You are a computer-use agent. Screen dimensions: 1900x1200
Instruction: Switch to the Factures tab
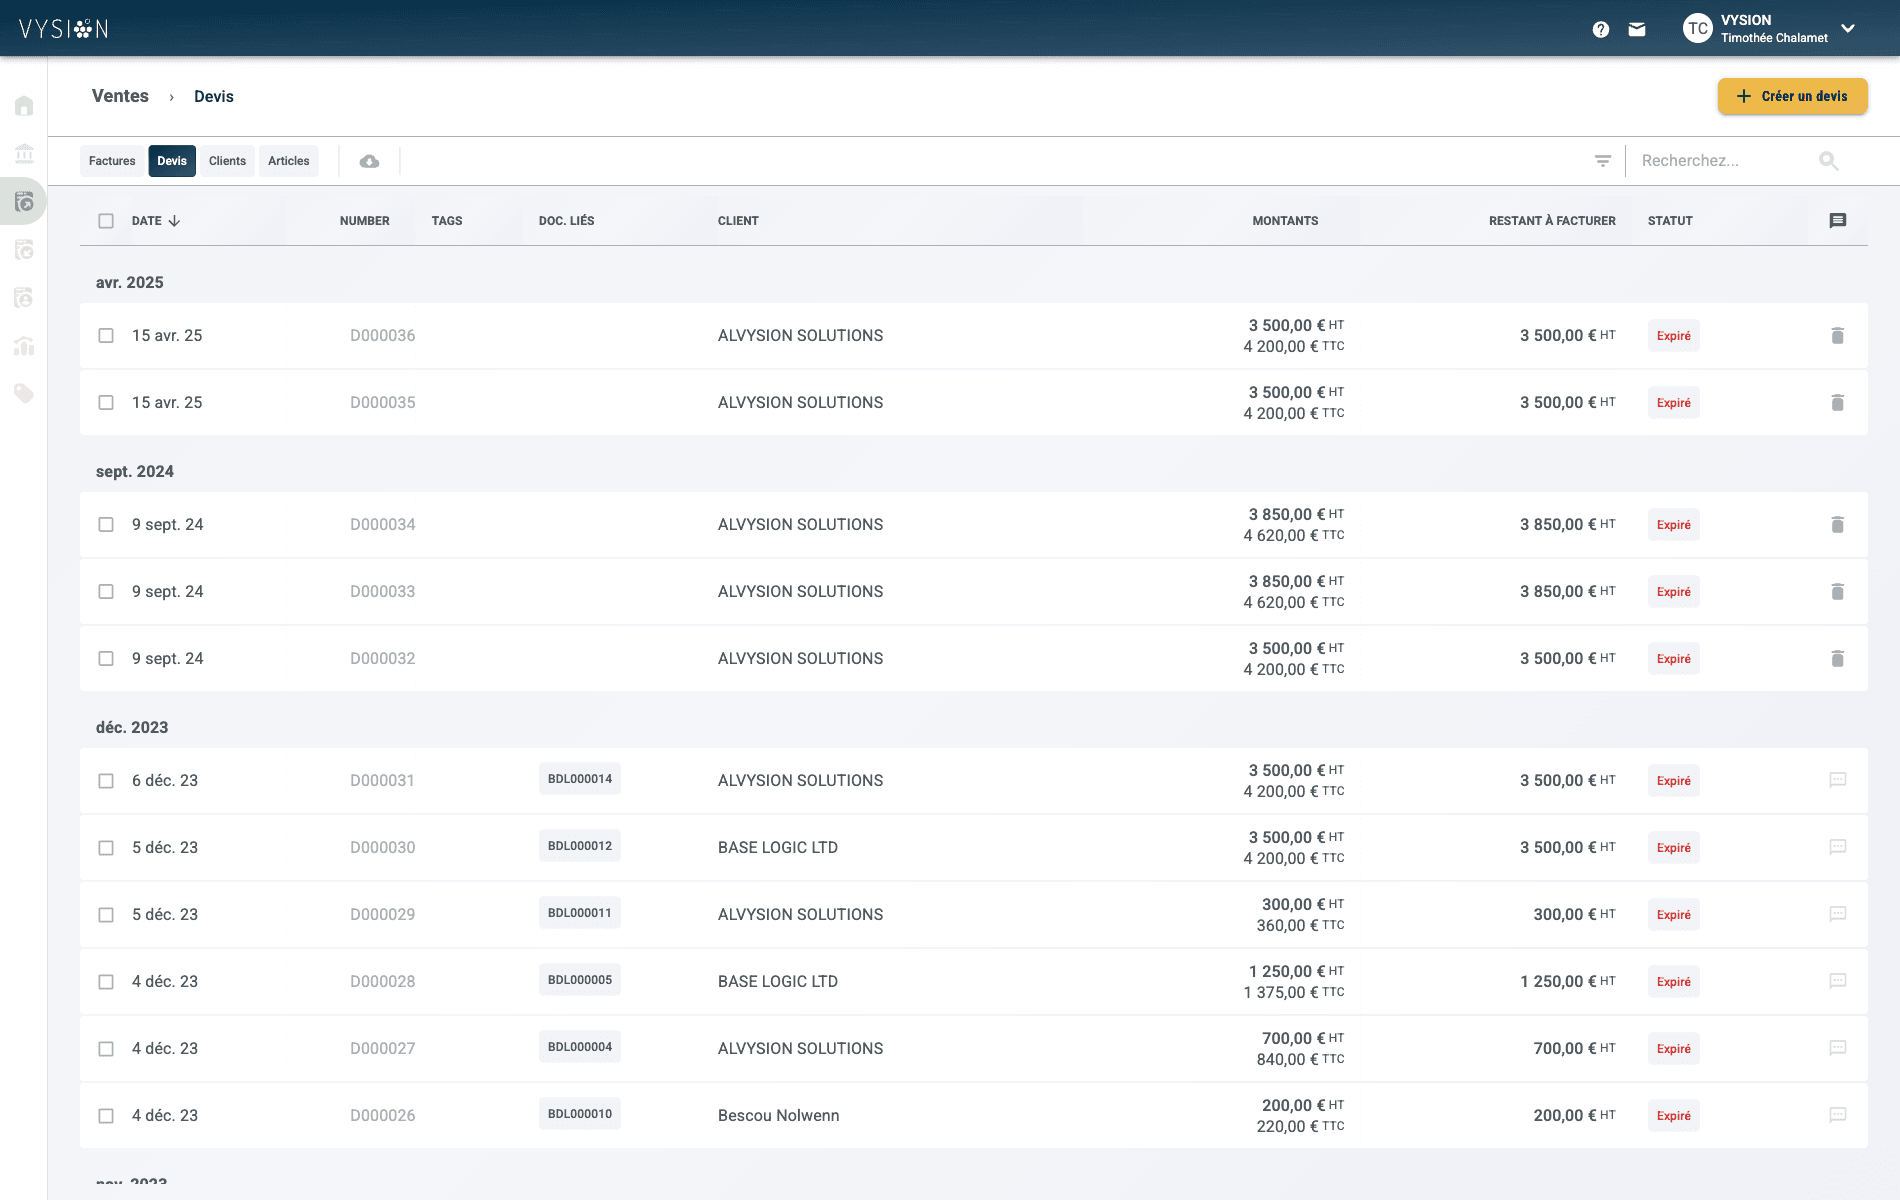[112, 161]
